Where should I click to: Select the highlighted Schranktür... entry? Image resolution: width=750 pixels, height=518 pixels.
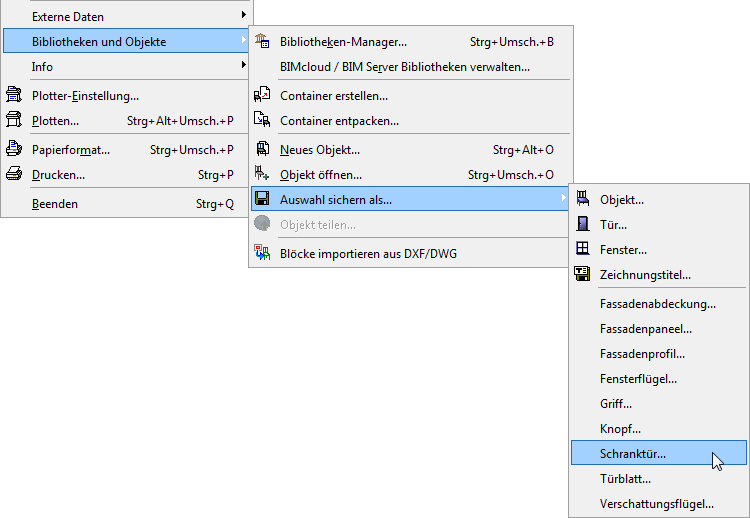(659, 453)
